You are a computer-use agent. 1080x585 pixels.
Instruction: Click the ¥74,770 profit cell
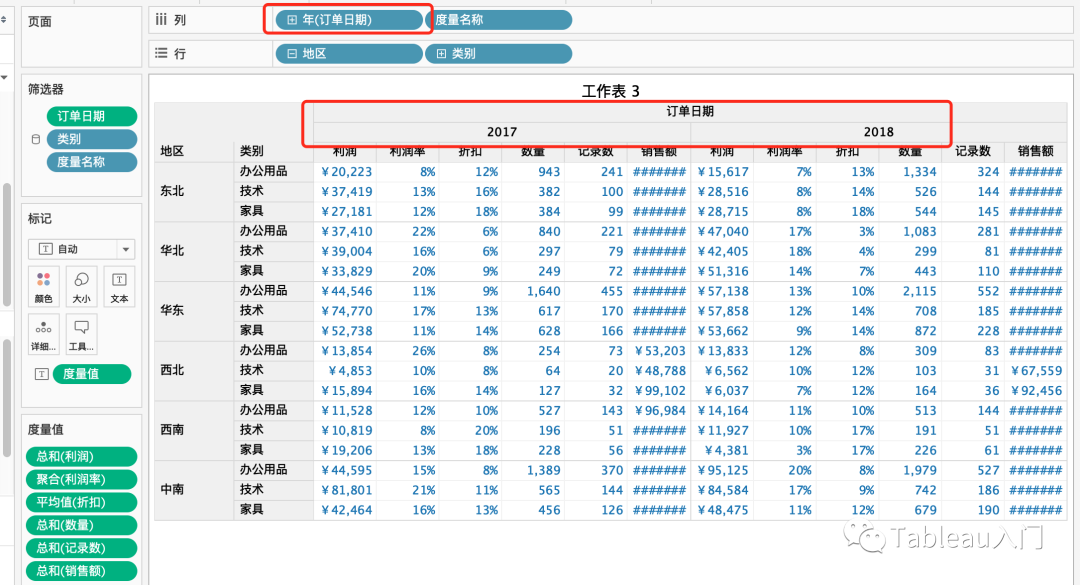tap(346, 311)
